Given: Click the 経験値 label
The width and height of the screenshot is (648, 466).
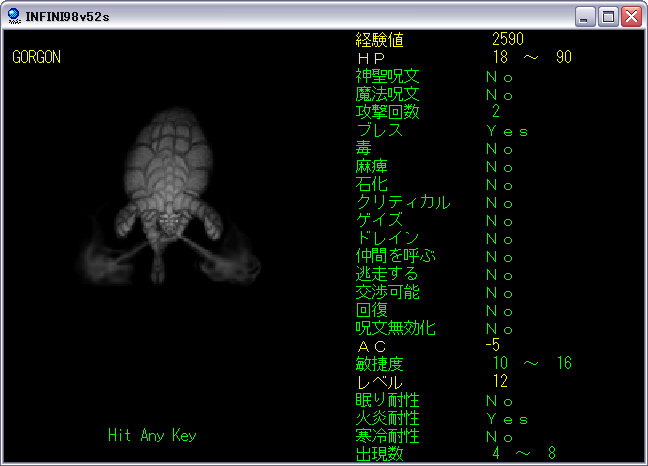Looking at the screenshot, I should [379, 40].
